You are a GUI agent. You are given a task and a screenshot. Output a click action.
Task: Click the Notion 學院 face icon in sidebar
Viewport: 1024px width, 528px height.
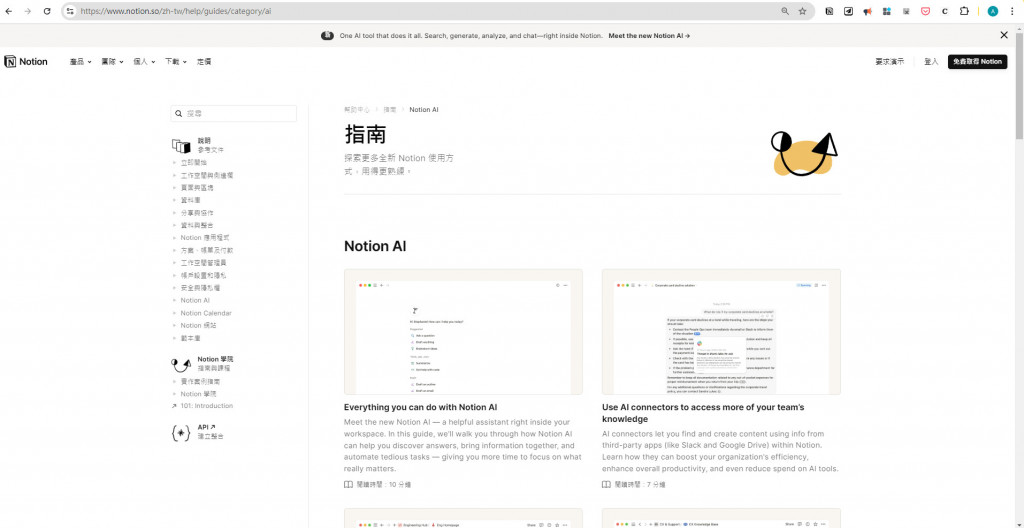181,363
